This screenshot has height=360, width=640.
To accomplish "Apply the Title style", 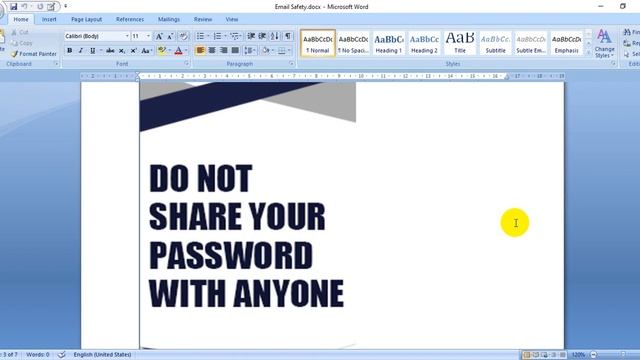I will coord(460,43).
